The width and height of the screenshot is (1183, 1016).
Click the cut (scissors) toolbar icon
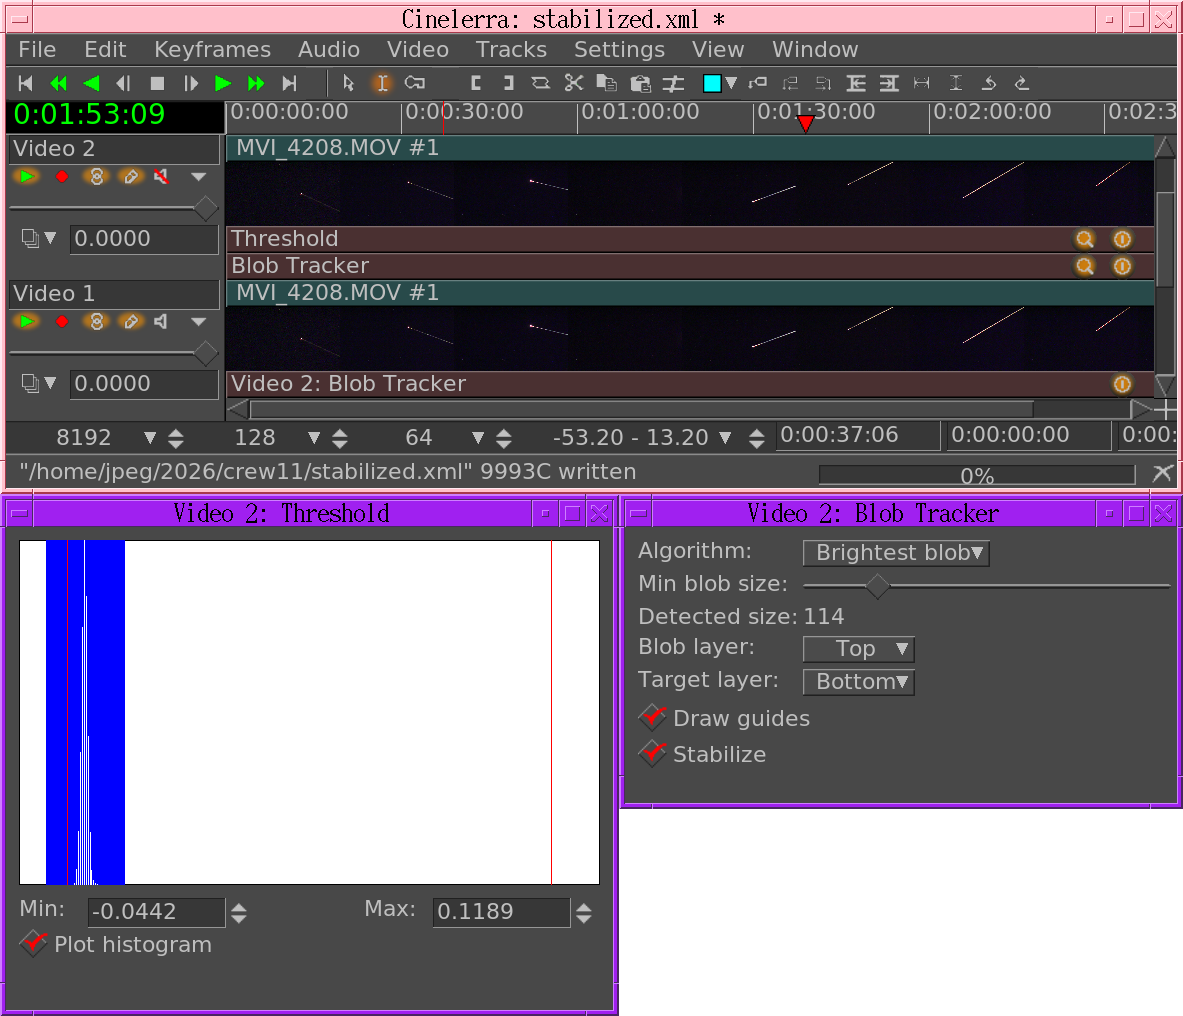573,83
